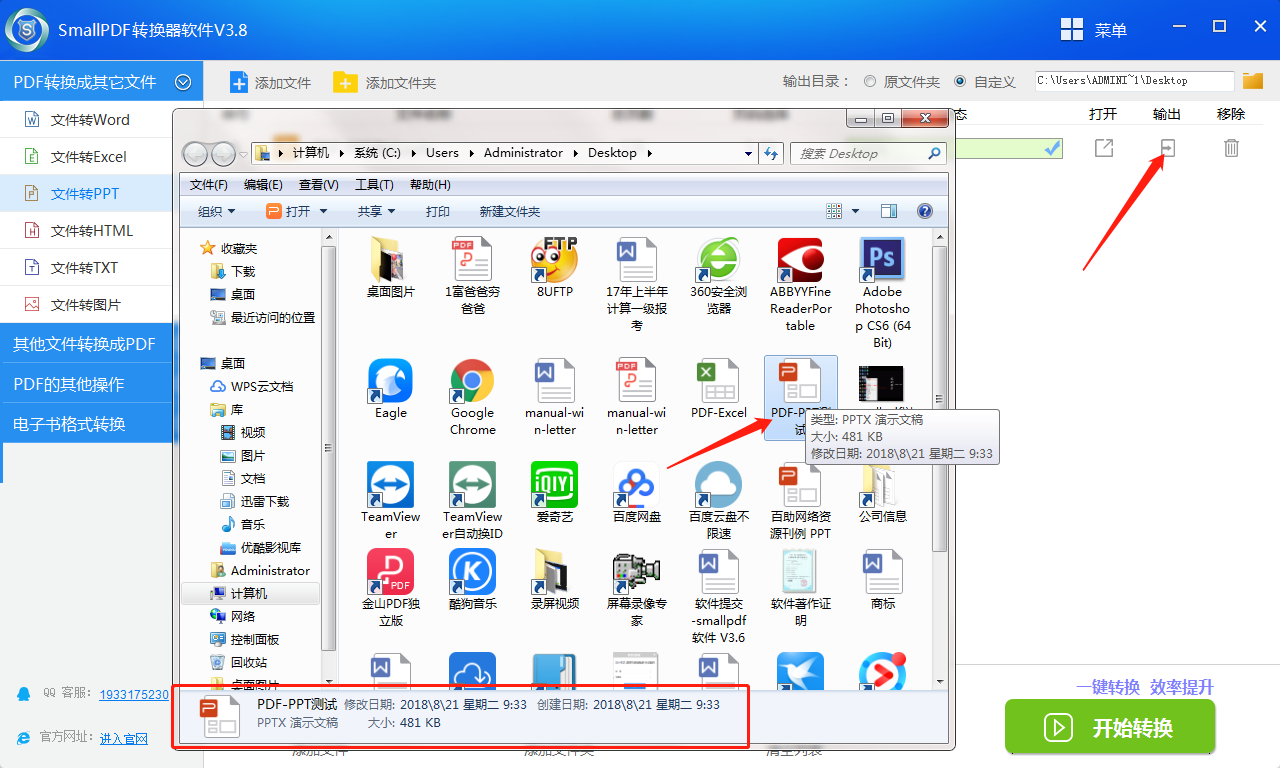Select the 金山PDF独立版 shortcut icon

click(x=391, y=571)
